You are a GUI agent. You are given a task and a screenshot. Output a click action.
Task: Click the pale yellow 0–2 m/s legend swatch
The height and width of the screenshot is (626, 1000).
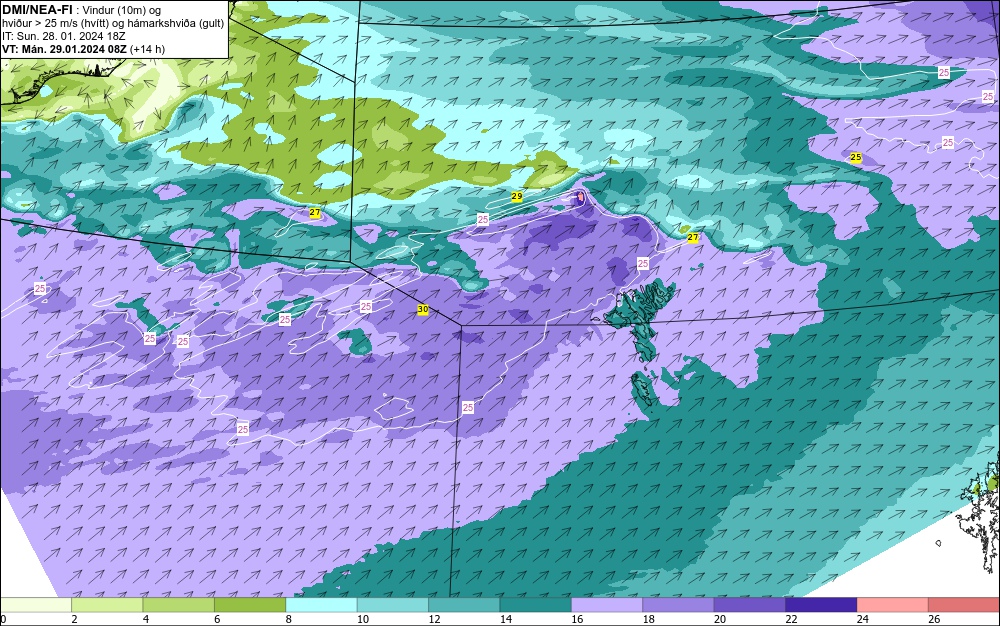pos(36,605)
